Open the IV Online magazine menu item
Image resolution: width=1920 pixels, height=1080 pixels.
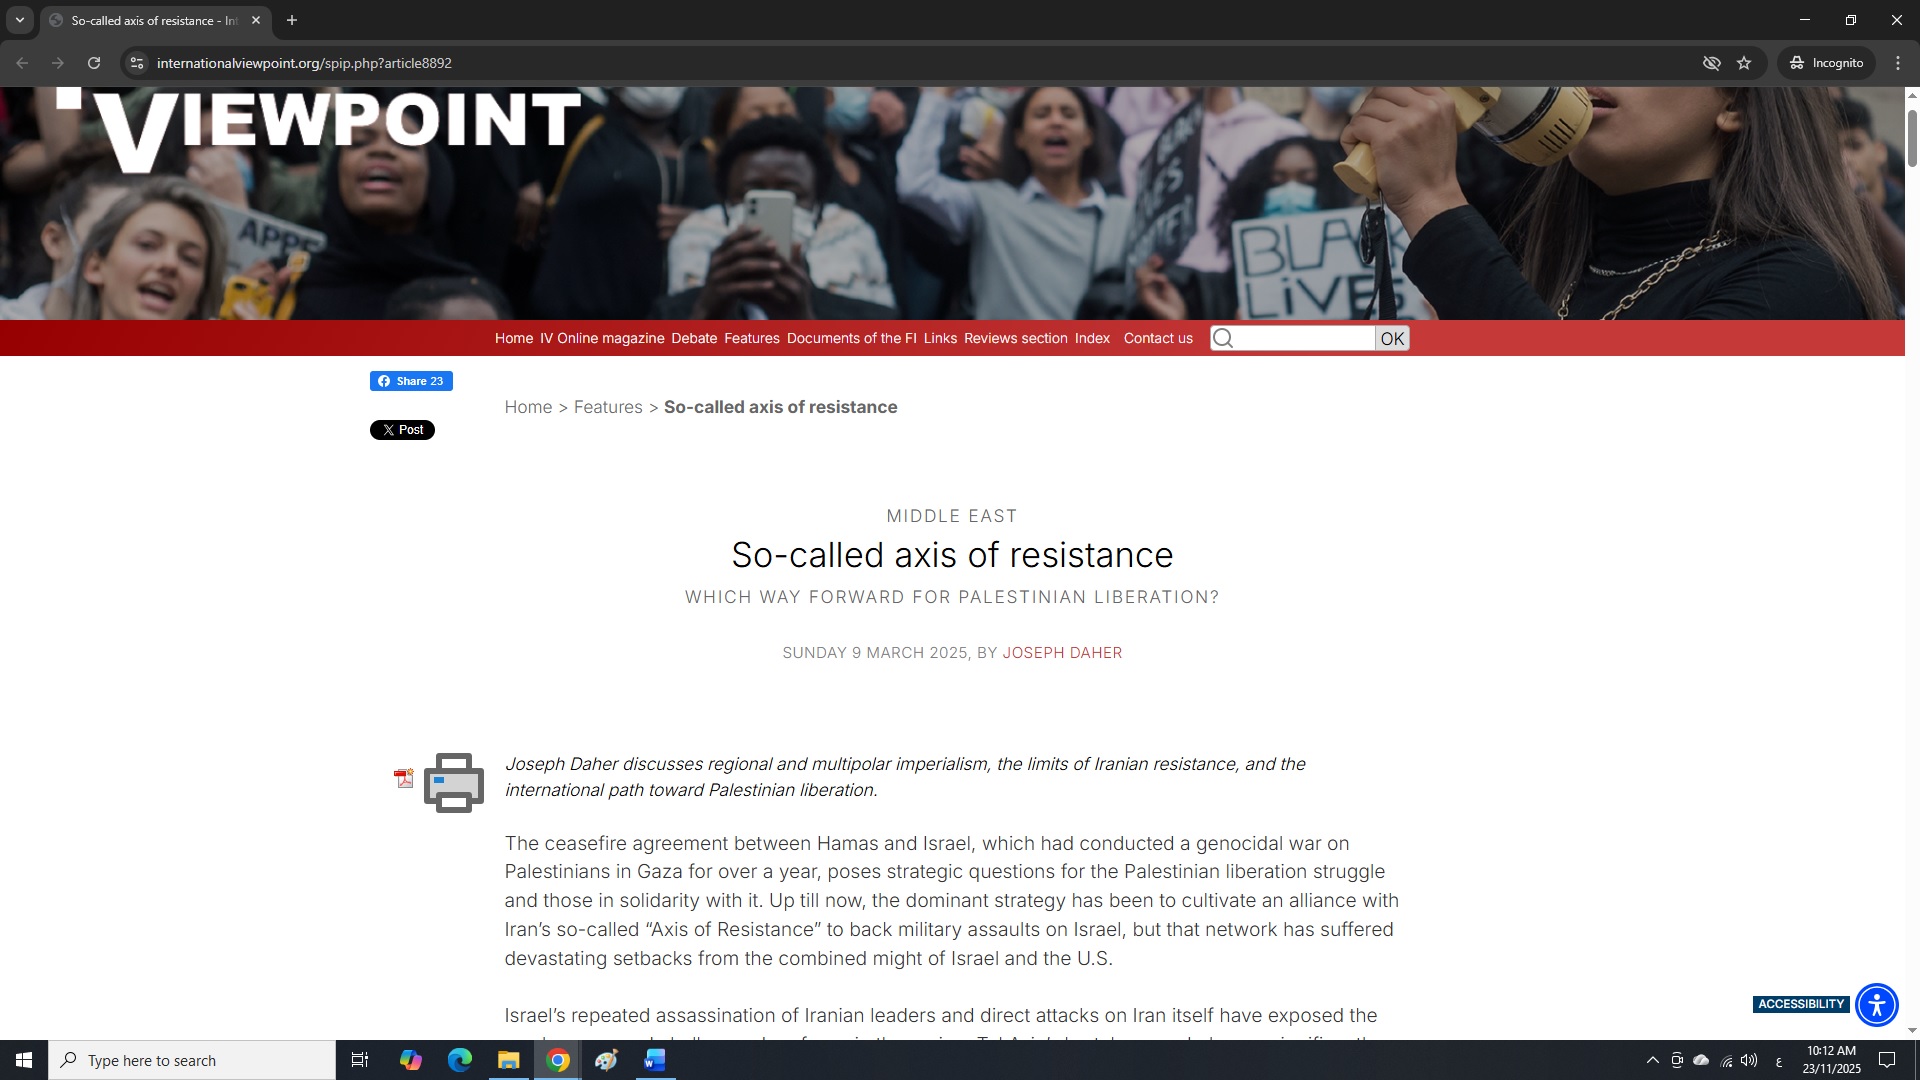coord(602,338)
